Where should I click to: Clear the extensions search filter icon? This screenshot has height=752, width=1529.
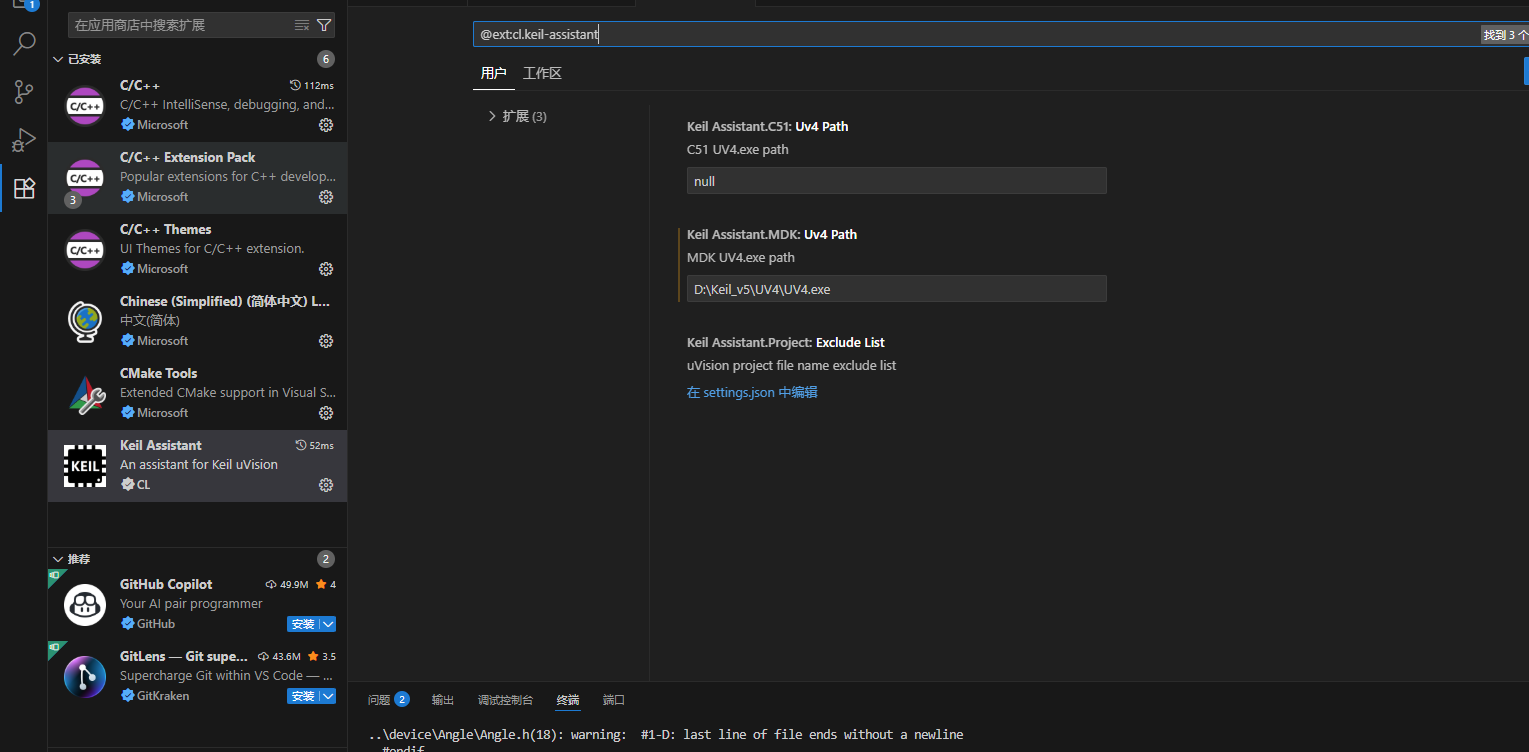[x=301, y=24]
